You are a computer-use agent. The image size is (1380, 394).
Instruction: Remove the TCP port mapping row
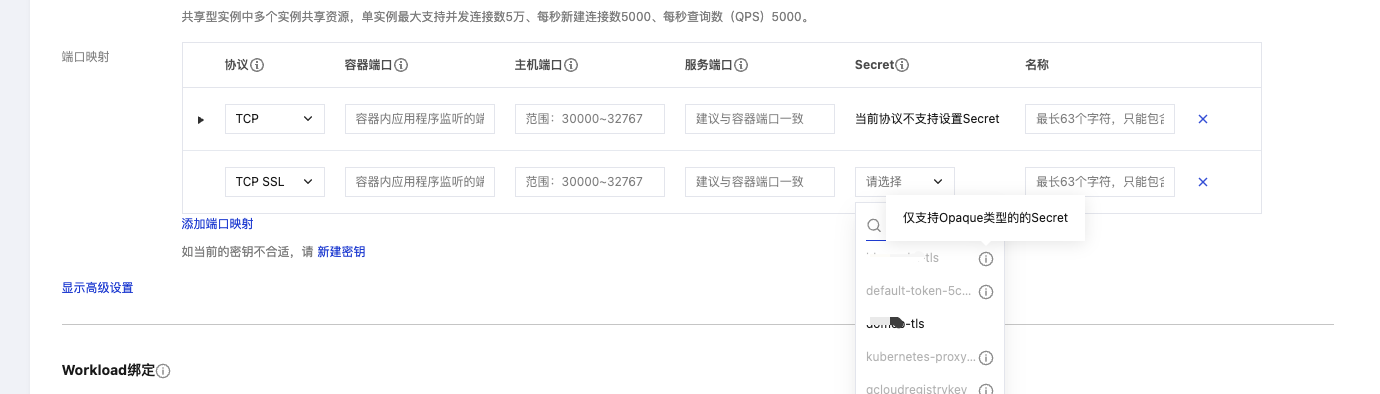(x=1203, y=119)
